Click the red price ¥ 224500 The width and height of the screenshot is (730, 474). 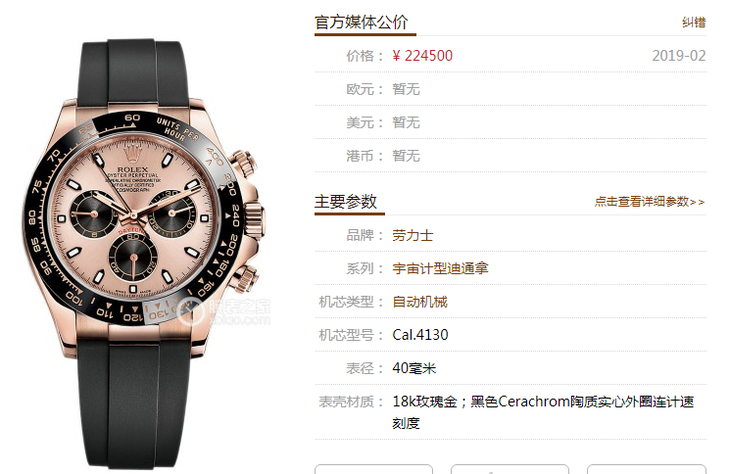[x=422, y=55]
